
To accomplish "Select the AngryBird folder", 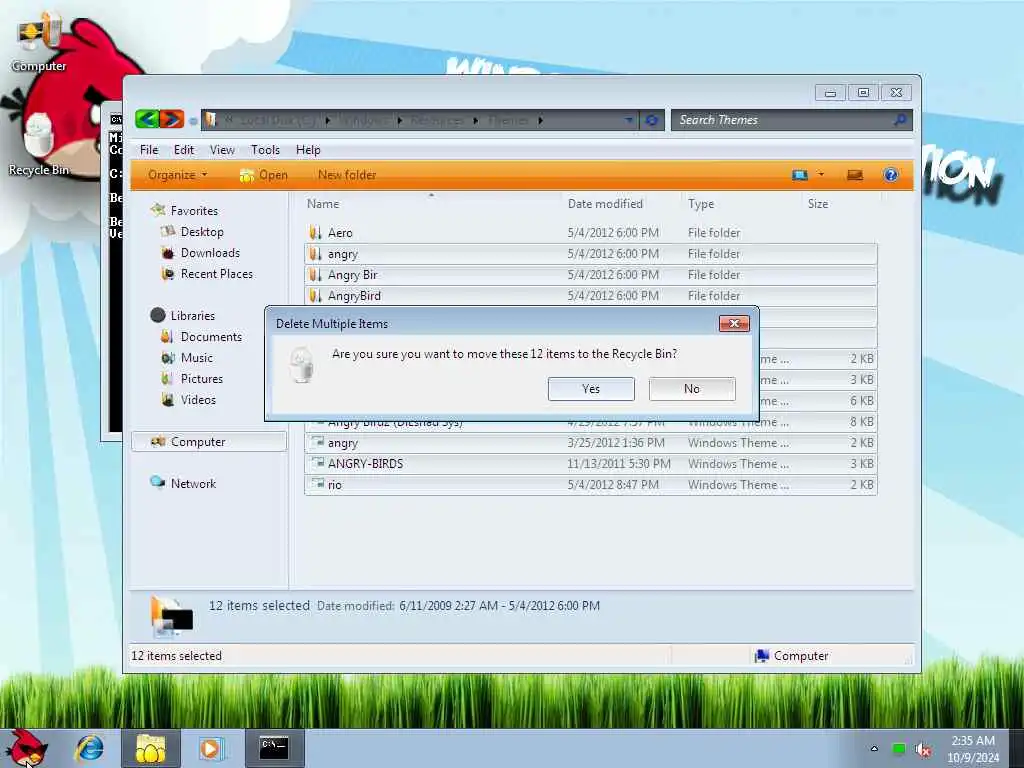I will pos(590,295).
